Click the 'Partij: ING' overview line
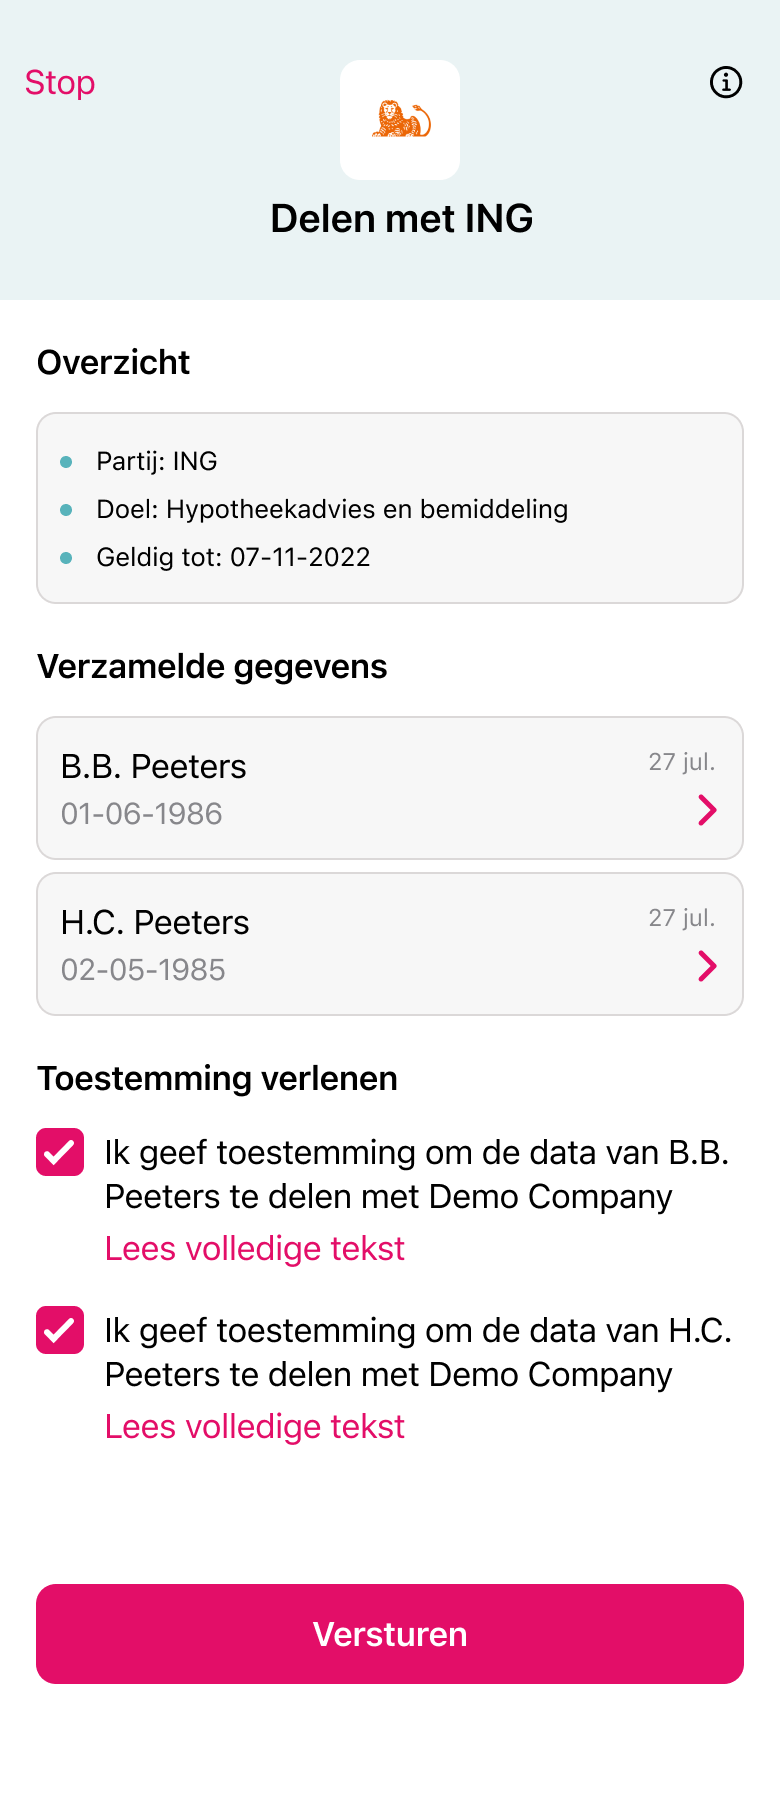Screen dimensions: 780x1800 click(157, 461)
